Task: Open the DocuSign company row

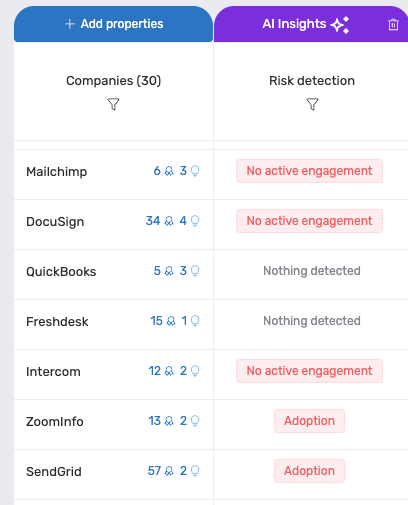Action: pos(113,224)
